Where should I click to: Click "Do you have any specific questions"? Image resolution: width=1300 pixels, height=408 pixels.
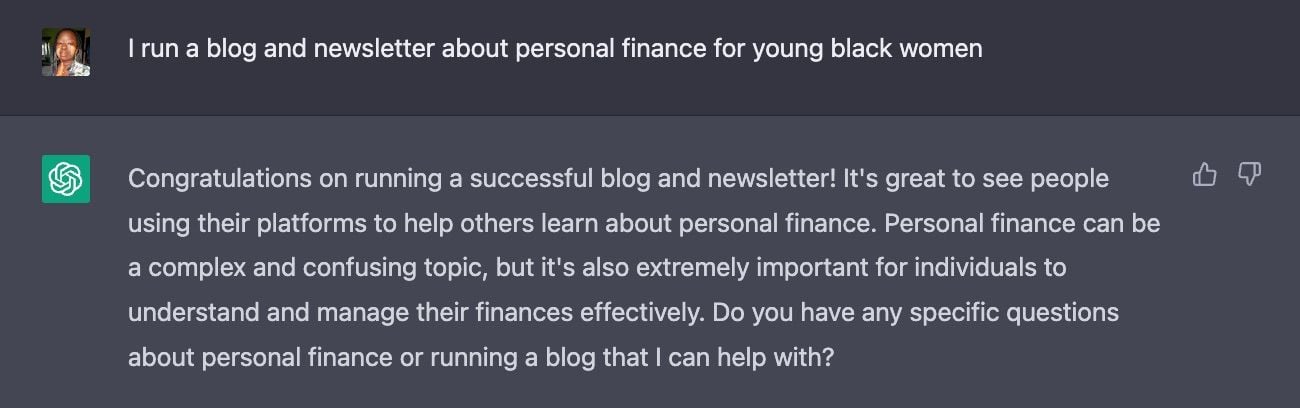click(x=910, y=312)
